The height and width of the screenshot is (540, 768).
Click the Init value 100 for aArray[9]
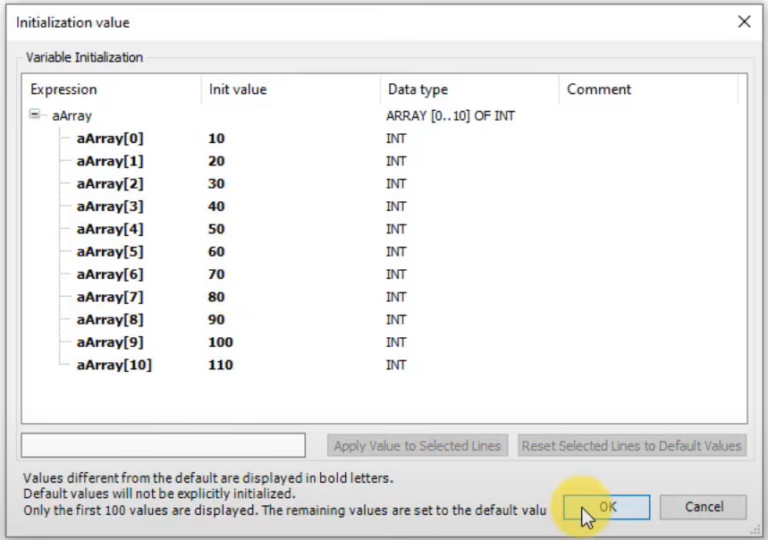click(x=221, y=342)
